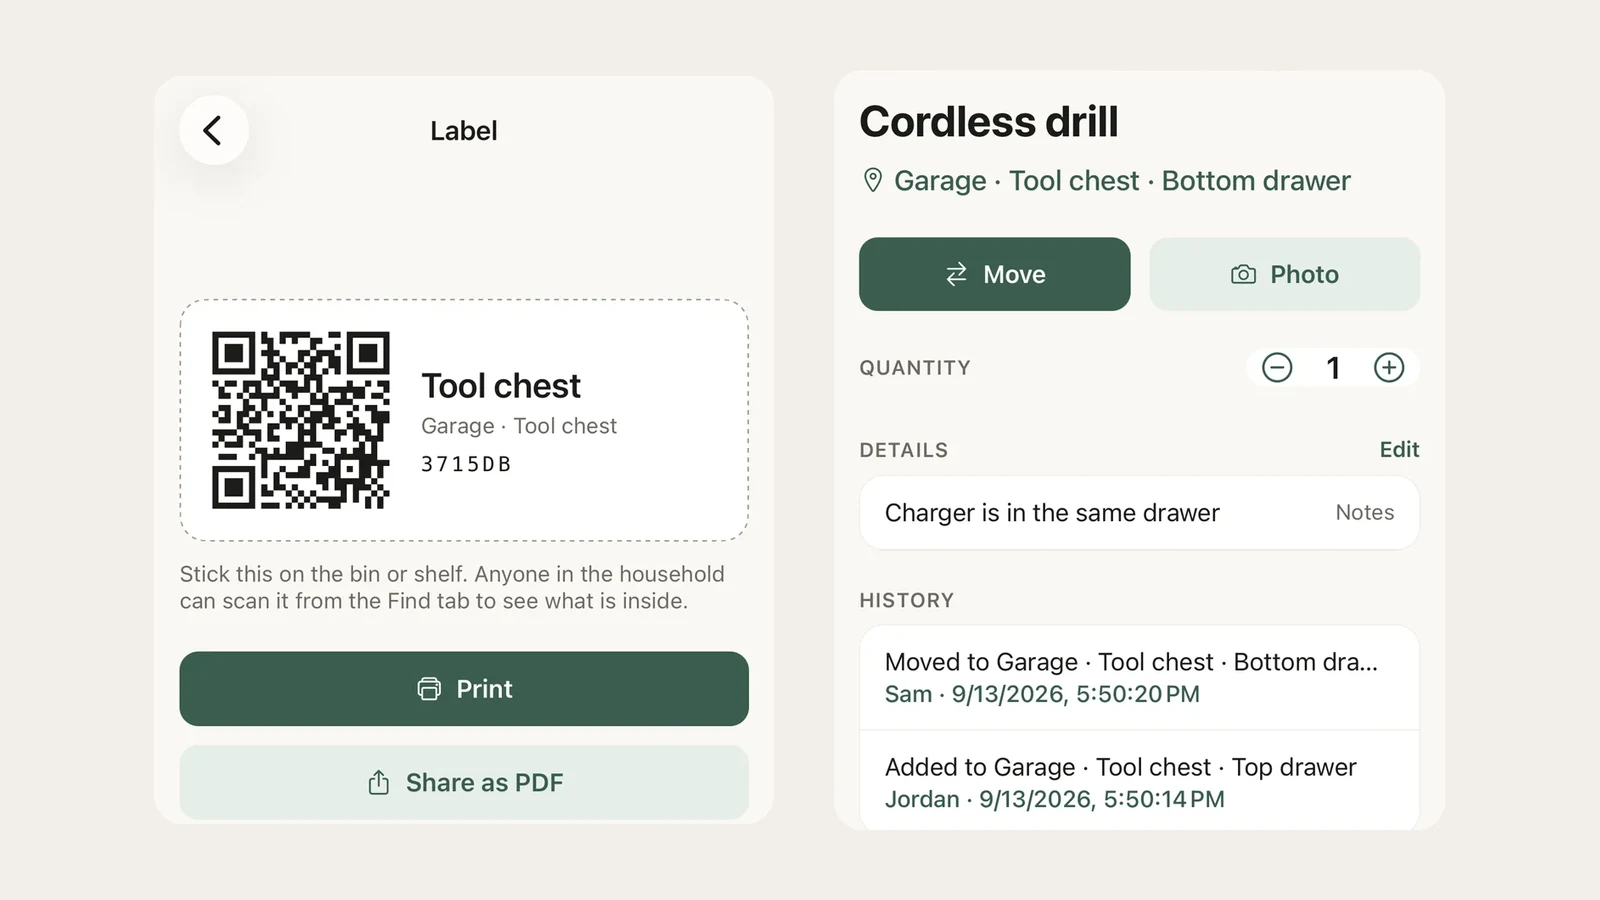Click the 'Tool chest' label title

pyautogui.click(x=501, y=386)
